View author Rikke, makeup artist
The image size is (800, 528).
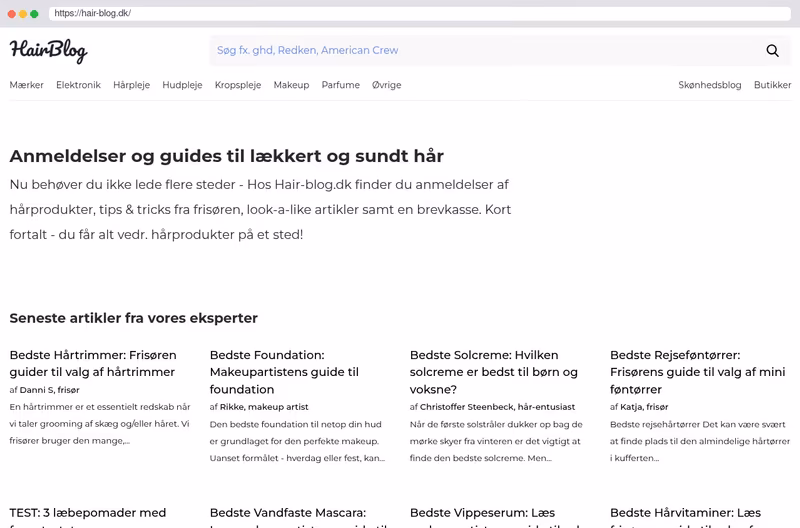pyautogui.click(x=264, y=407)
